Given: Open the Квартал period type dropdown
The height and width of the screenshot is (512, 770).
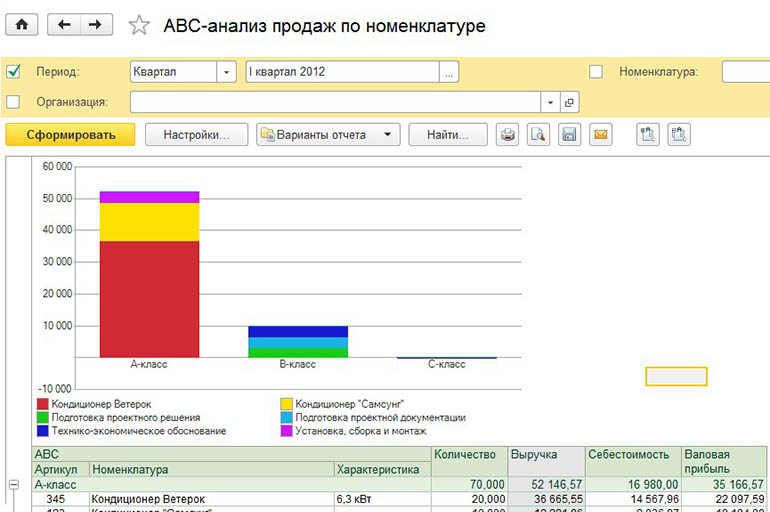Looking at the screenshot, I should click(x=227, y=72).
